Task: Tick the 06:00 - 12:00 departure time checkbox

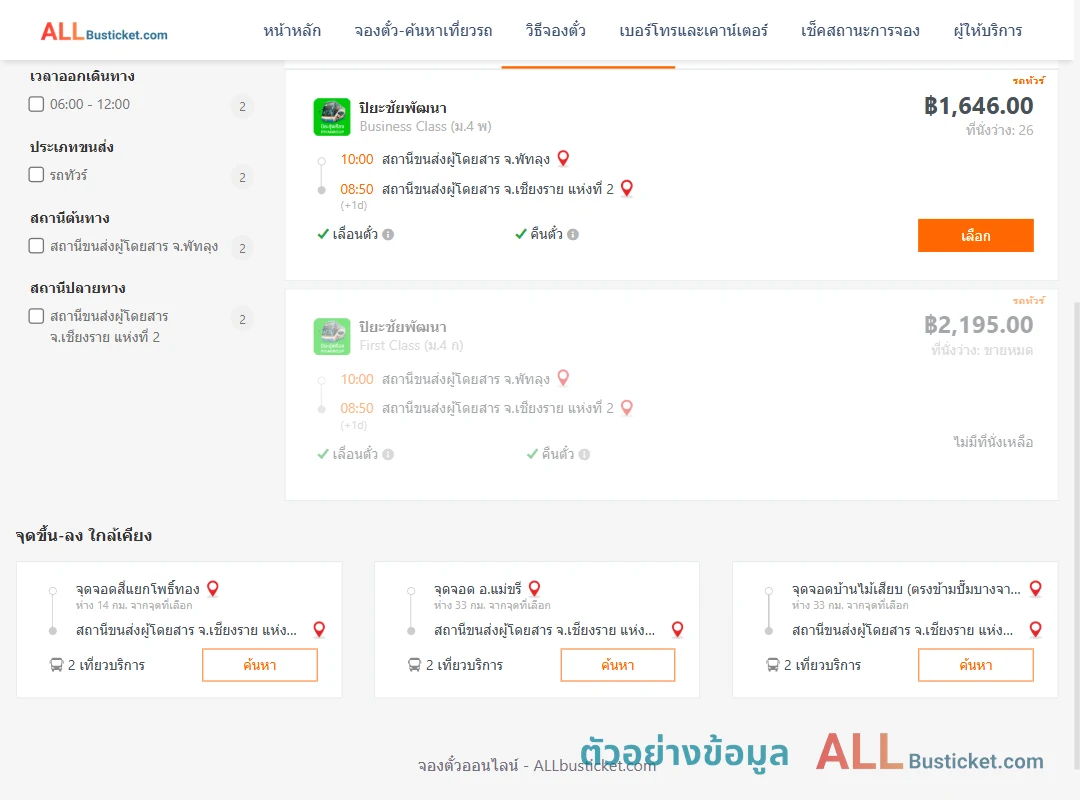Action: tap(37, 104)
